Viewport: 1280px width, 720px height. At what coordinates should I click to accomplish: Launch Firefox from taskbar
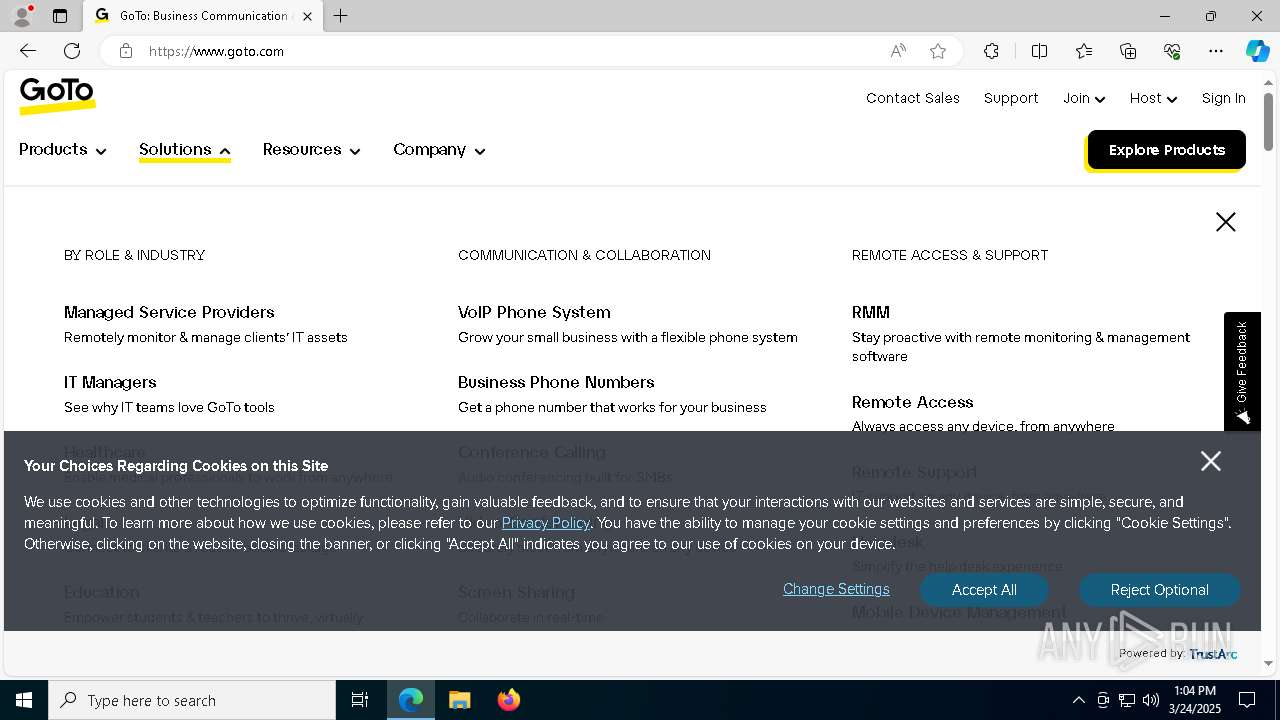pos(508,700)
